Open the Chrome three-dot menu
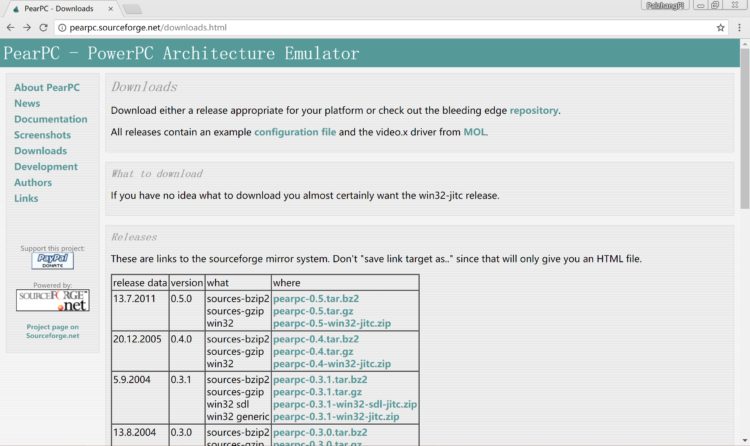Screen dimensions: 750x446 (x=739, y=28)
